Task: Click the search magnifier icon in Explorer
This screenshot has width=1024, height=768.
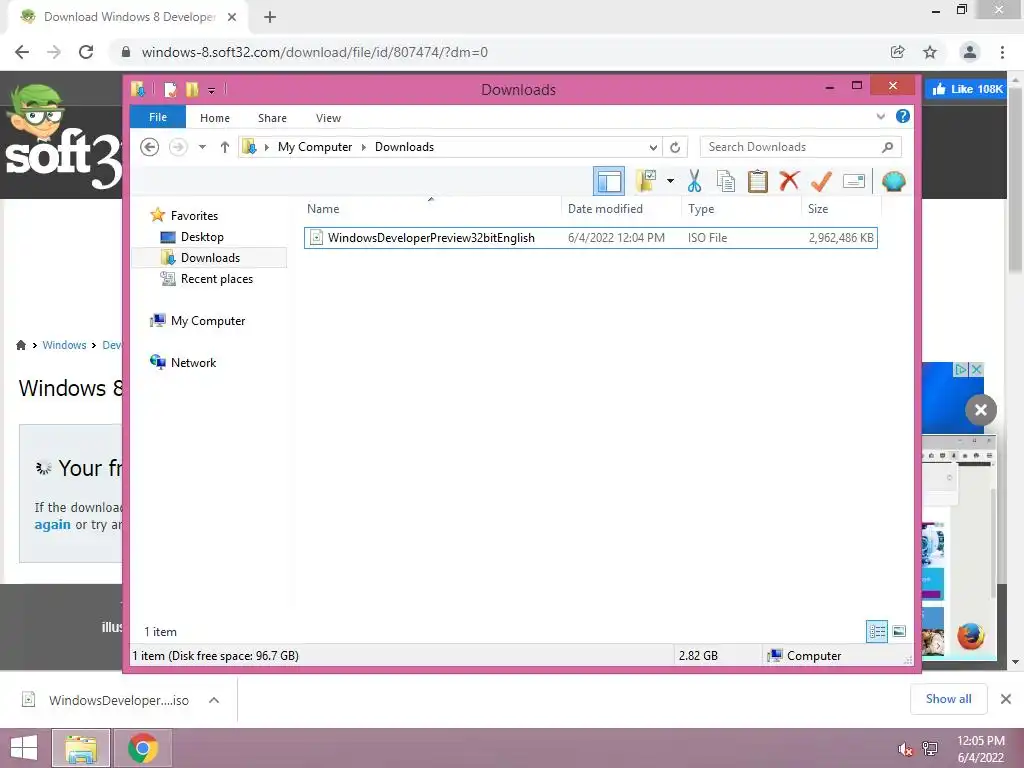Action: (x=887, y=147)
